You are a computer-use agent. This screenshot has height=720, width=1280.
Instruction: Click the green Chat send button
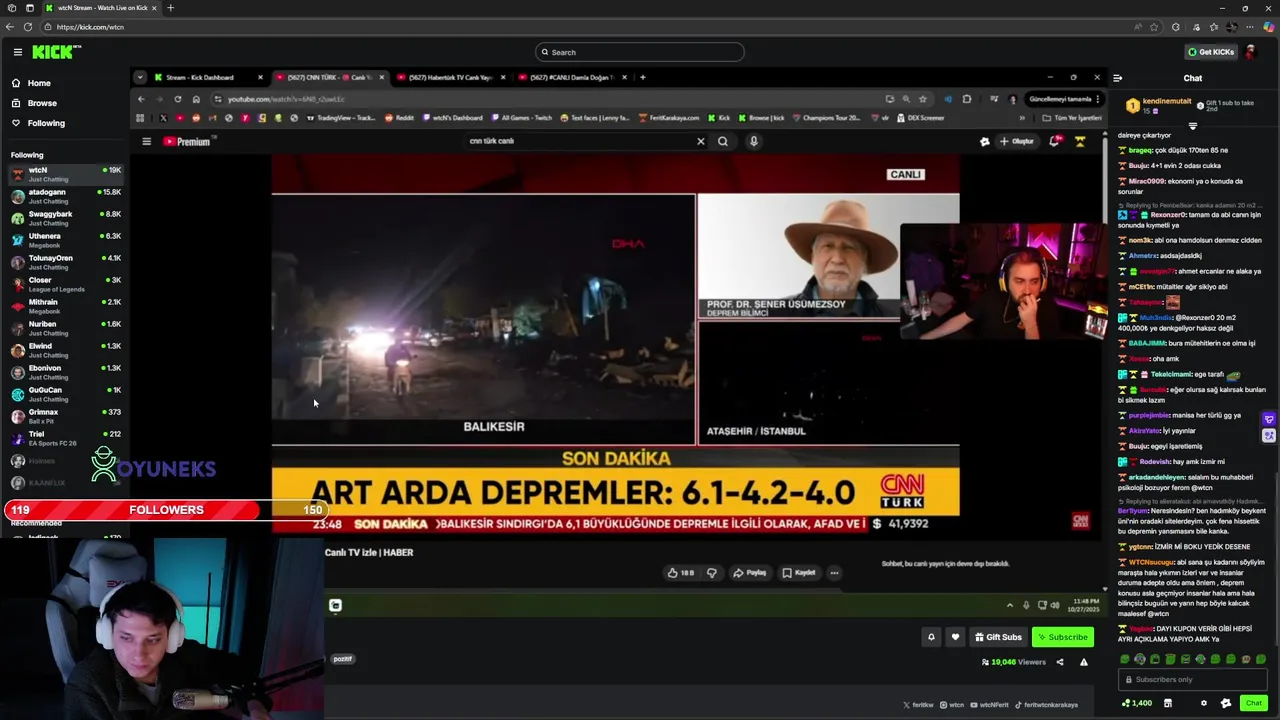1253,703
